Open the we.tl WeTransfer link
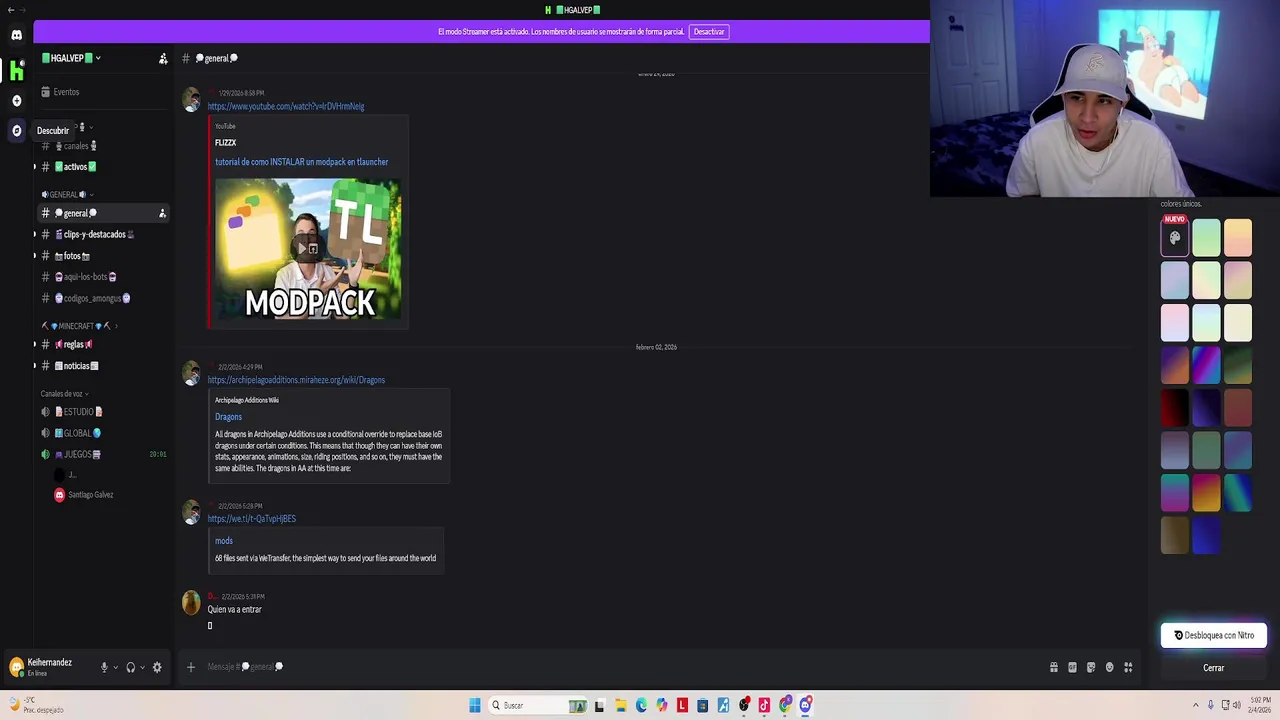This screenshot has height=720, width=1280. pos(251,519)
